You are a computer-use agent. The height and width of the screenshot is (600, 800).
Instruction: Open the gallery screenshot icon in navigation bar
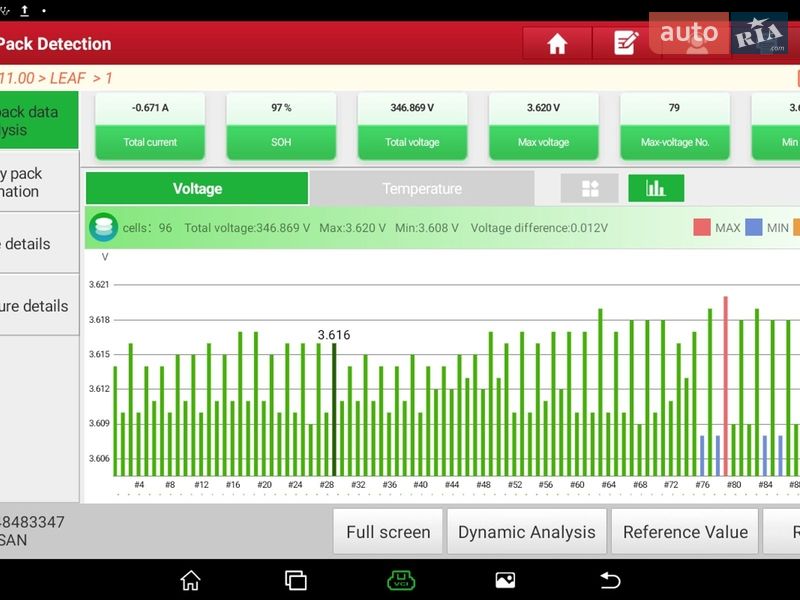pyautogui.click(x=505, y=580)
